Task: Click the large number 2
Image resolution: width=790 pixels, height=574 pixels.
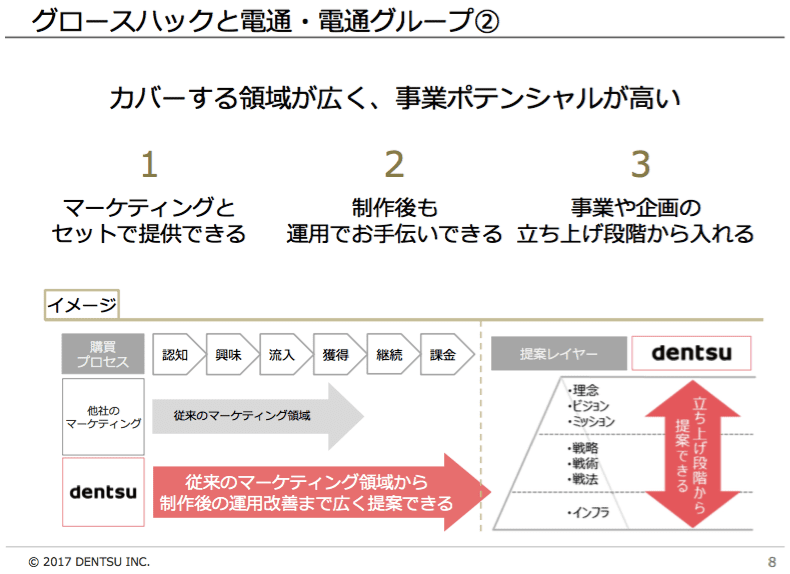Action: click(x=394, y=164)
